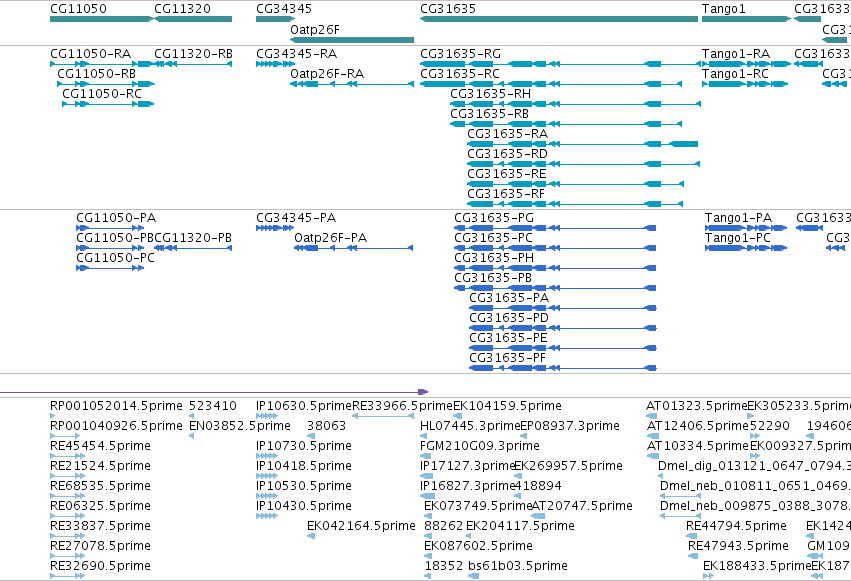The width and height of the screenshot is (851, 581).
Task: Select EST bs61b03.5prime
Action: coord(474,577)
